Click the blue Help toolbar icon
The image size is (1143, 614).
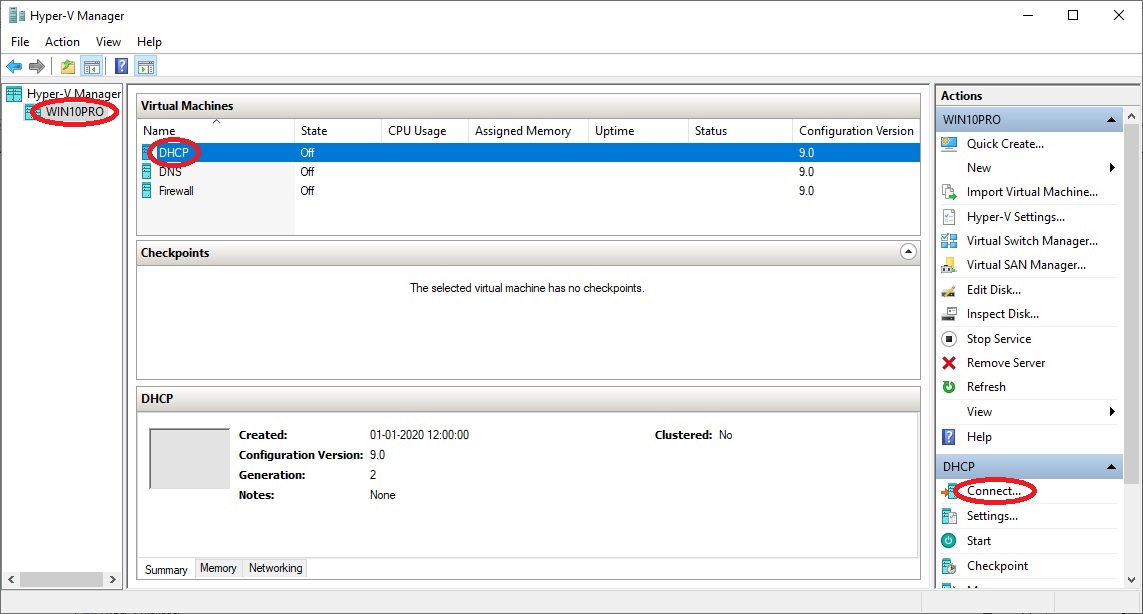(122, 67)
